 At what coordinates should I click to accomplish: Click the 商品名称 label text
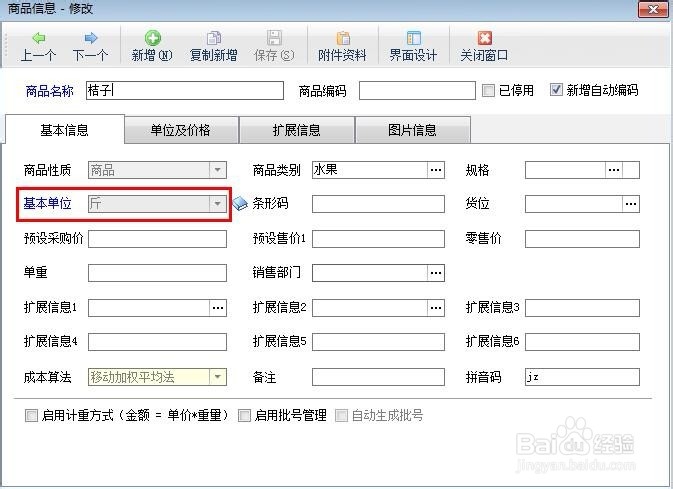[x=49, y=91]
